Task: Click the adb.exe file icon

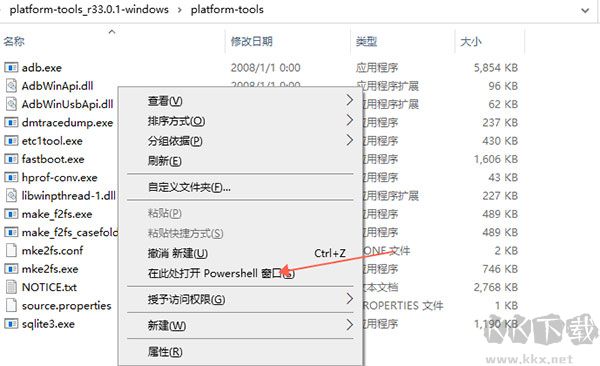Action: coord(11,68)
